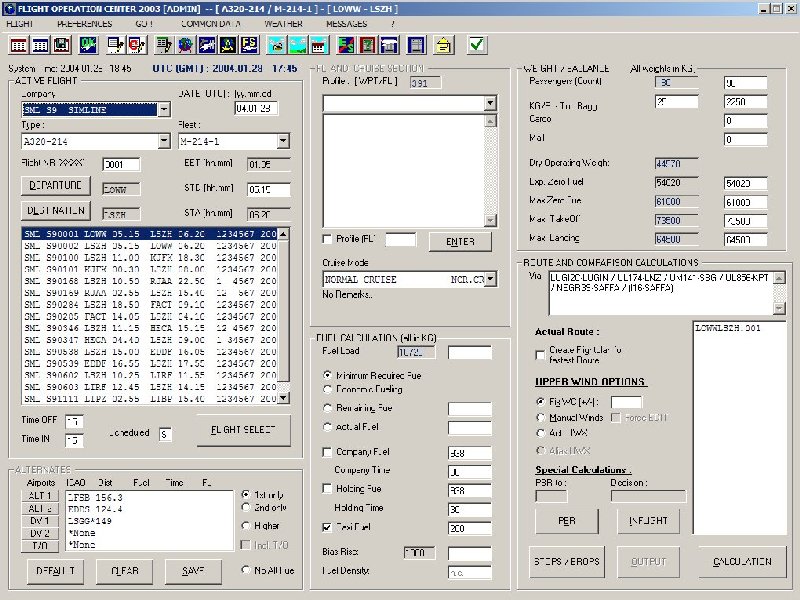Click the Flight NR input field

tap(120, 165)
